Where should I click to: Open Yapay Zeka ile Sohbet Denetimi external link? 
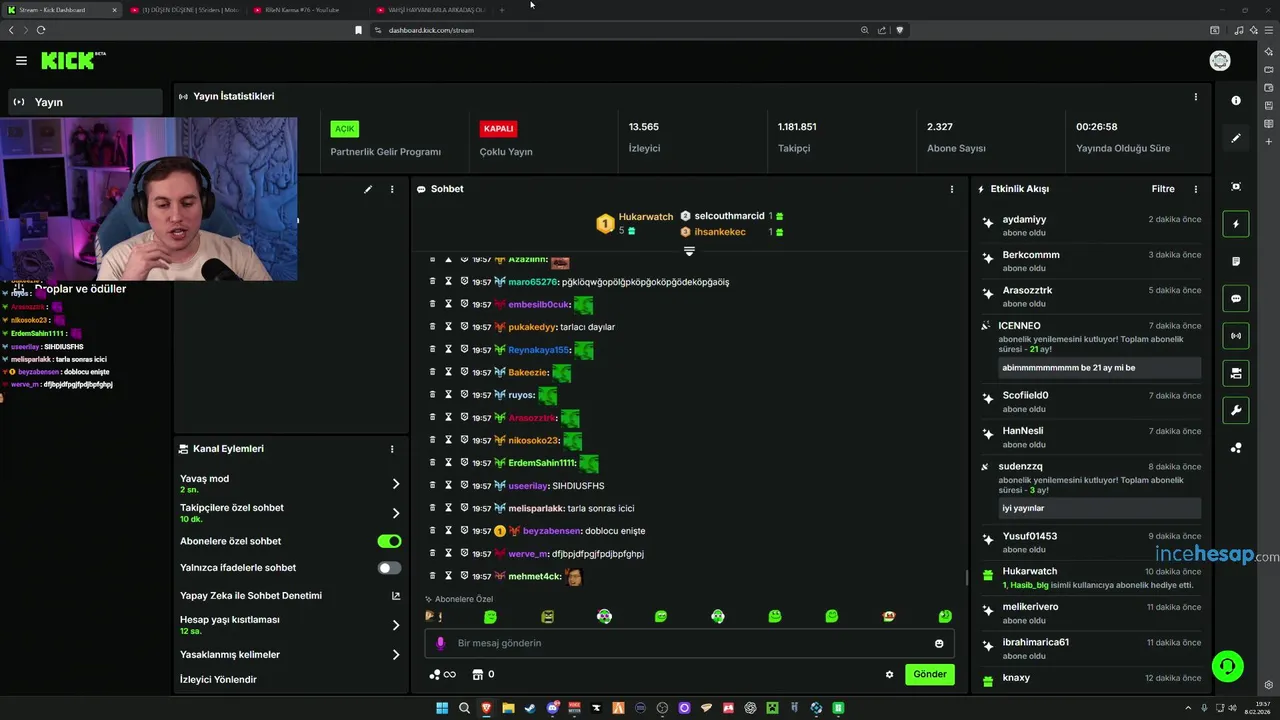tap(395, 596)
